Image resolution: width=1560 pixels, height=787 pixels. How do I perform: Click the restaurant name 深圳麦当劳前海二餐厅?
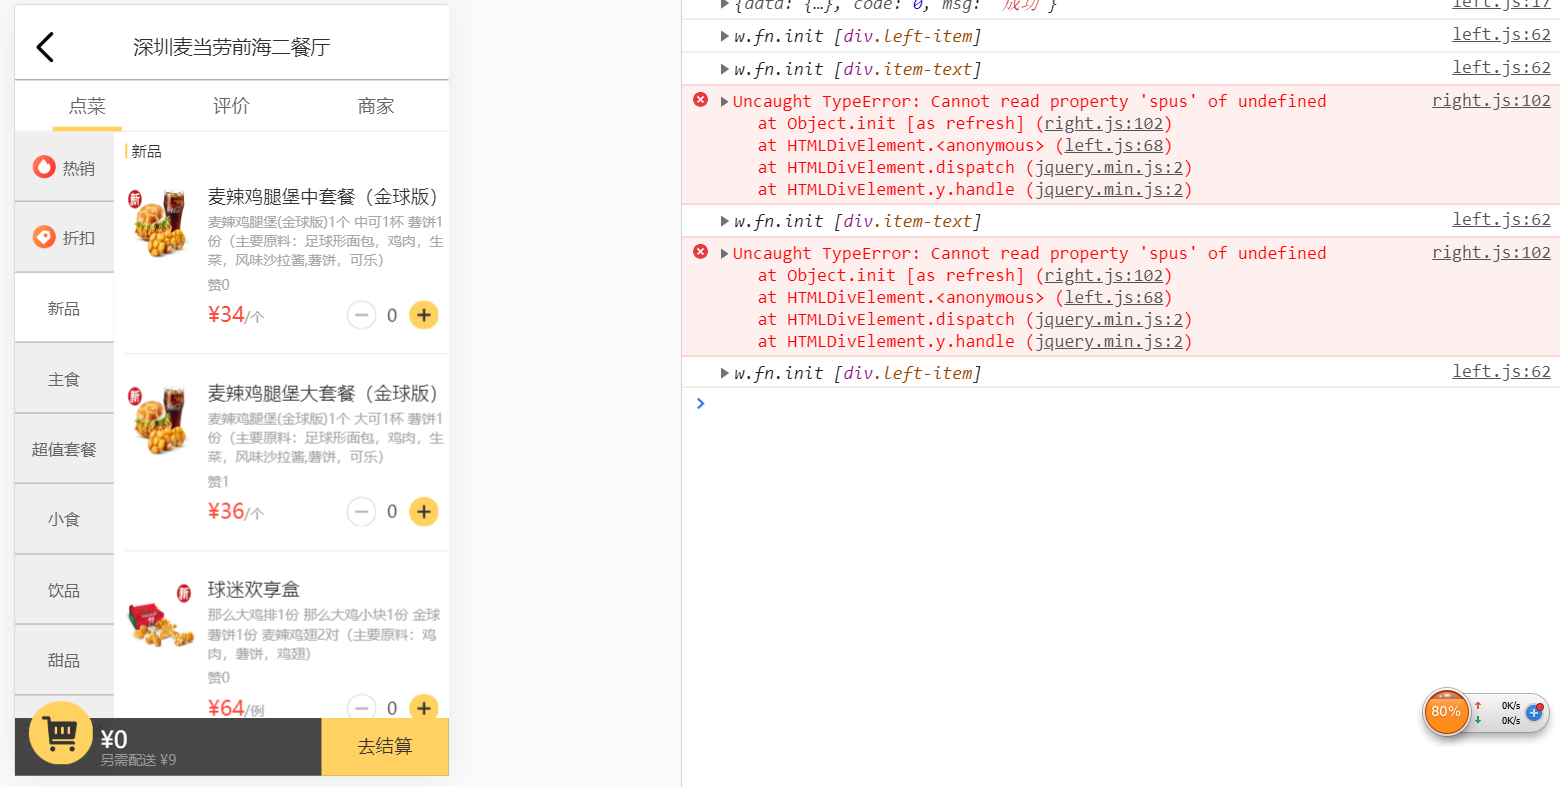232,47
